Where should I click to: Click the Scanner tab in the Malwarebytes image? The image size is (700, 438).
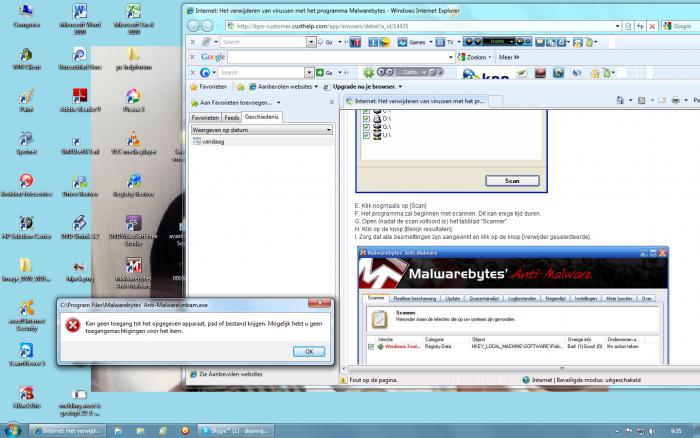click(x=376, y=298)
